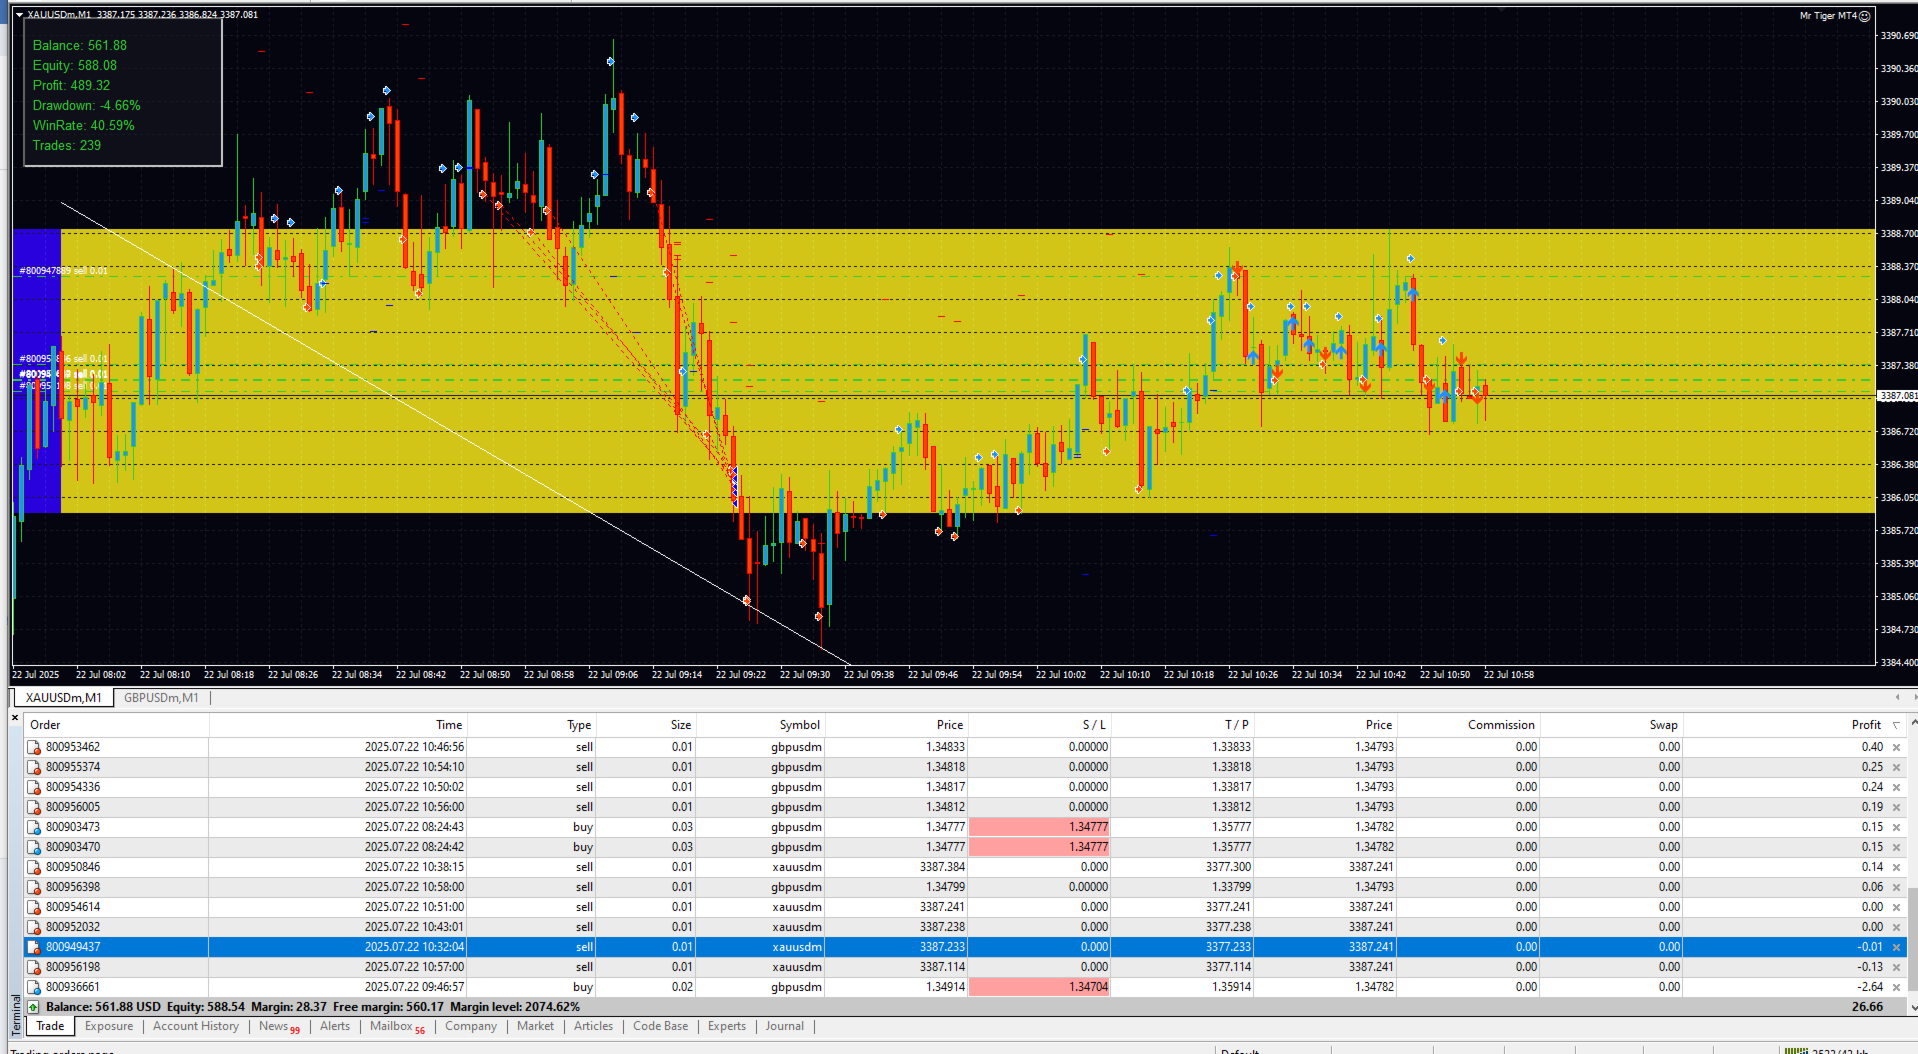Open the Account History tab
Screen dimensions: 1918x1054
pos(196,1026)
